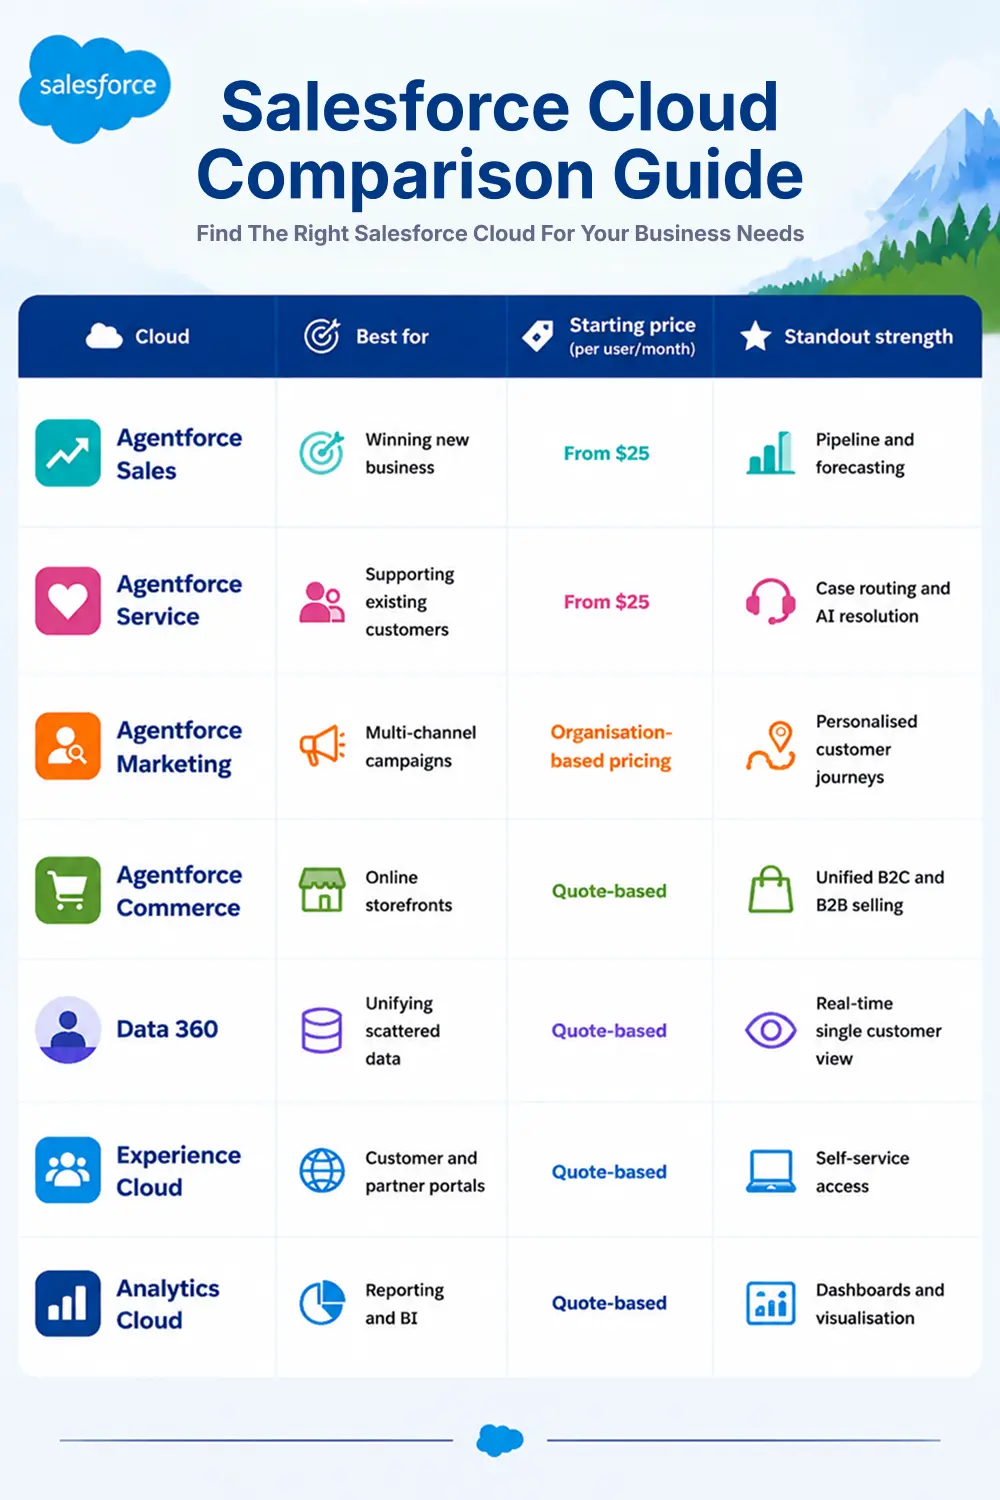Click the 'Organisation-based pricing' text
This screenshot has width=1000, height=1500.
pyautogui.click(x=611, y=746)
